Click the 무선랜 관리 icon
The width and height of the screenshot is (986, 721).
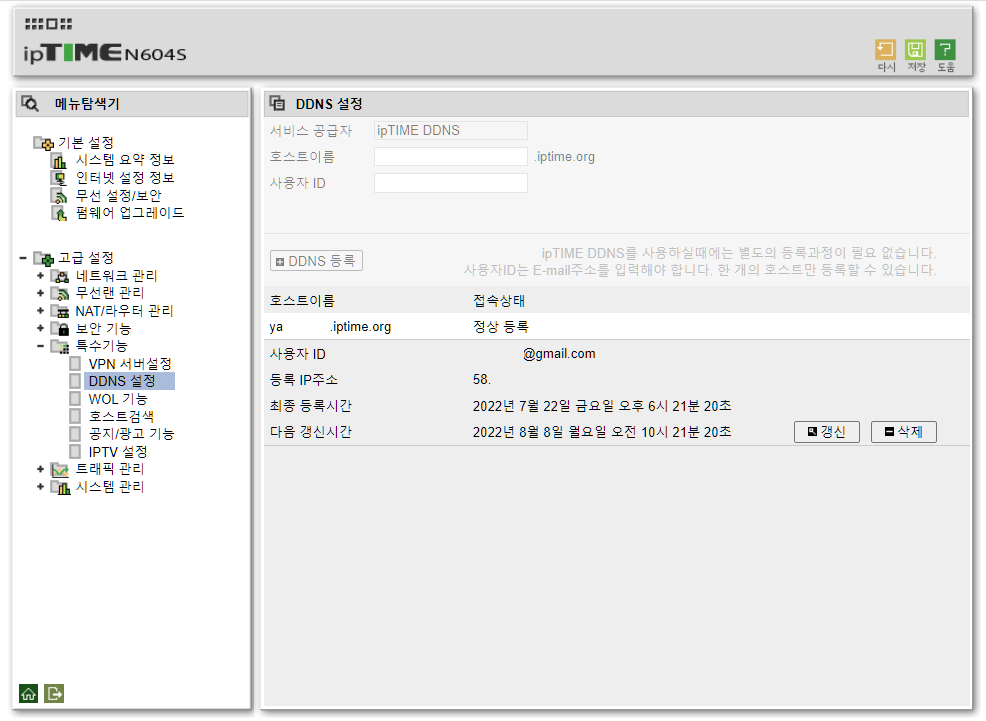pos(60,294)
